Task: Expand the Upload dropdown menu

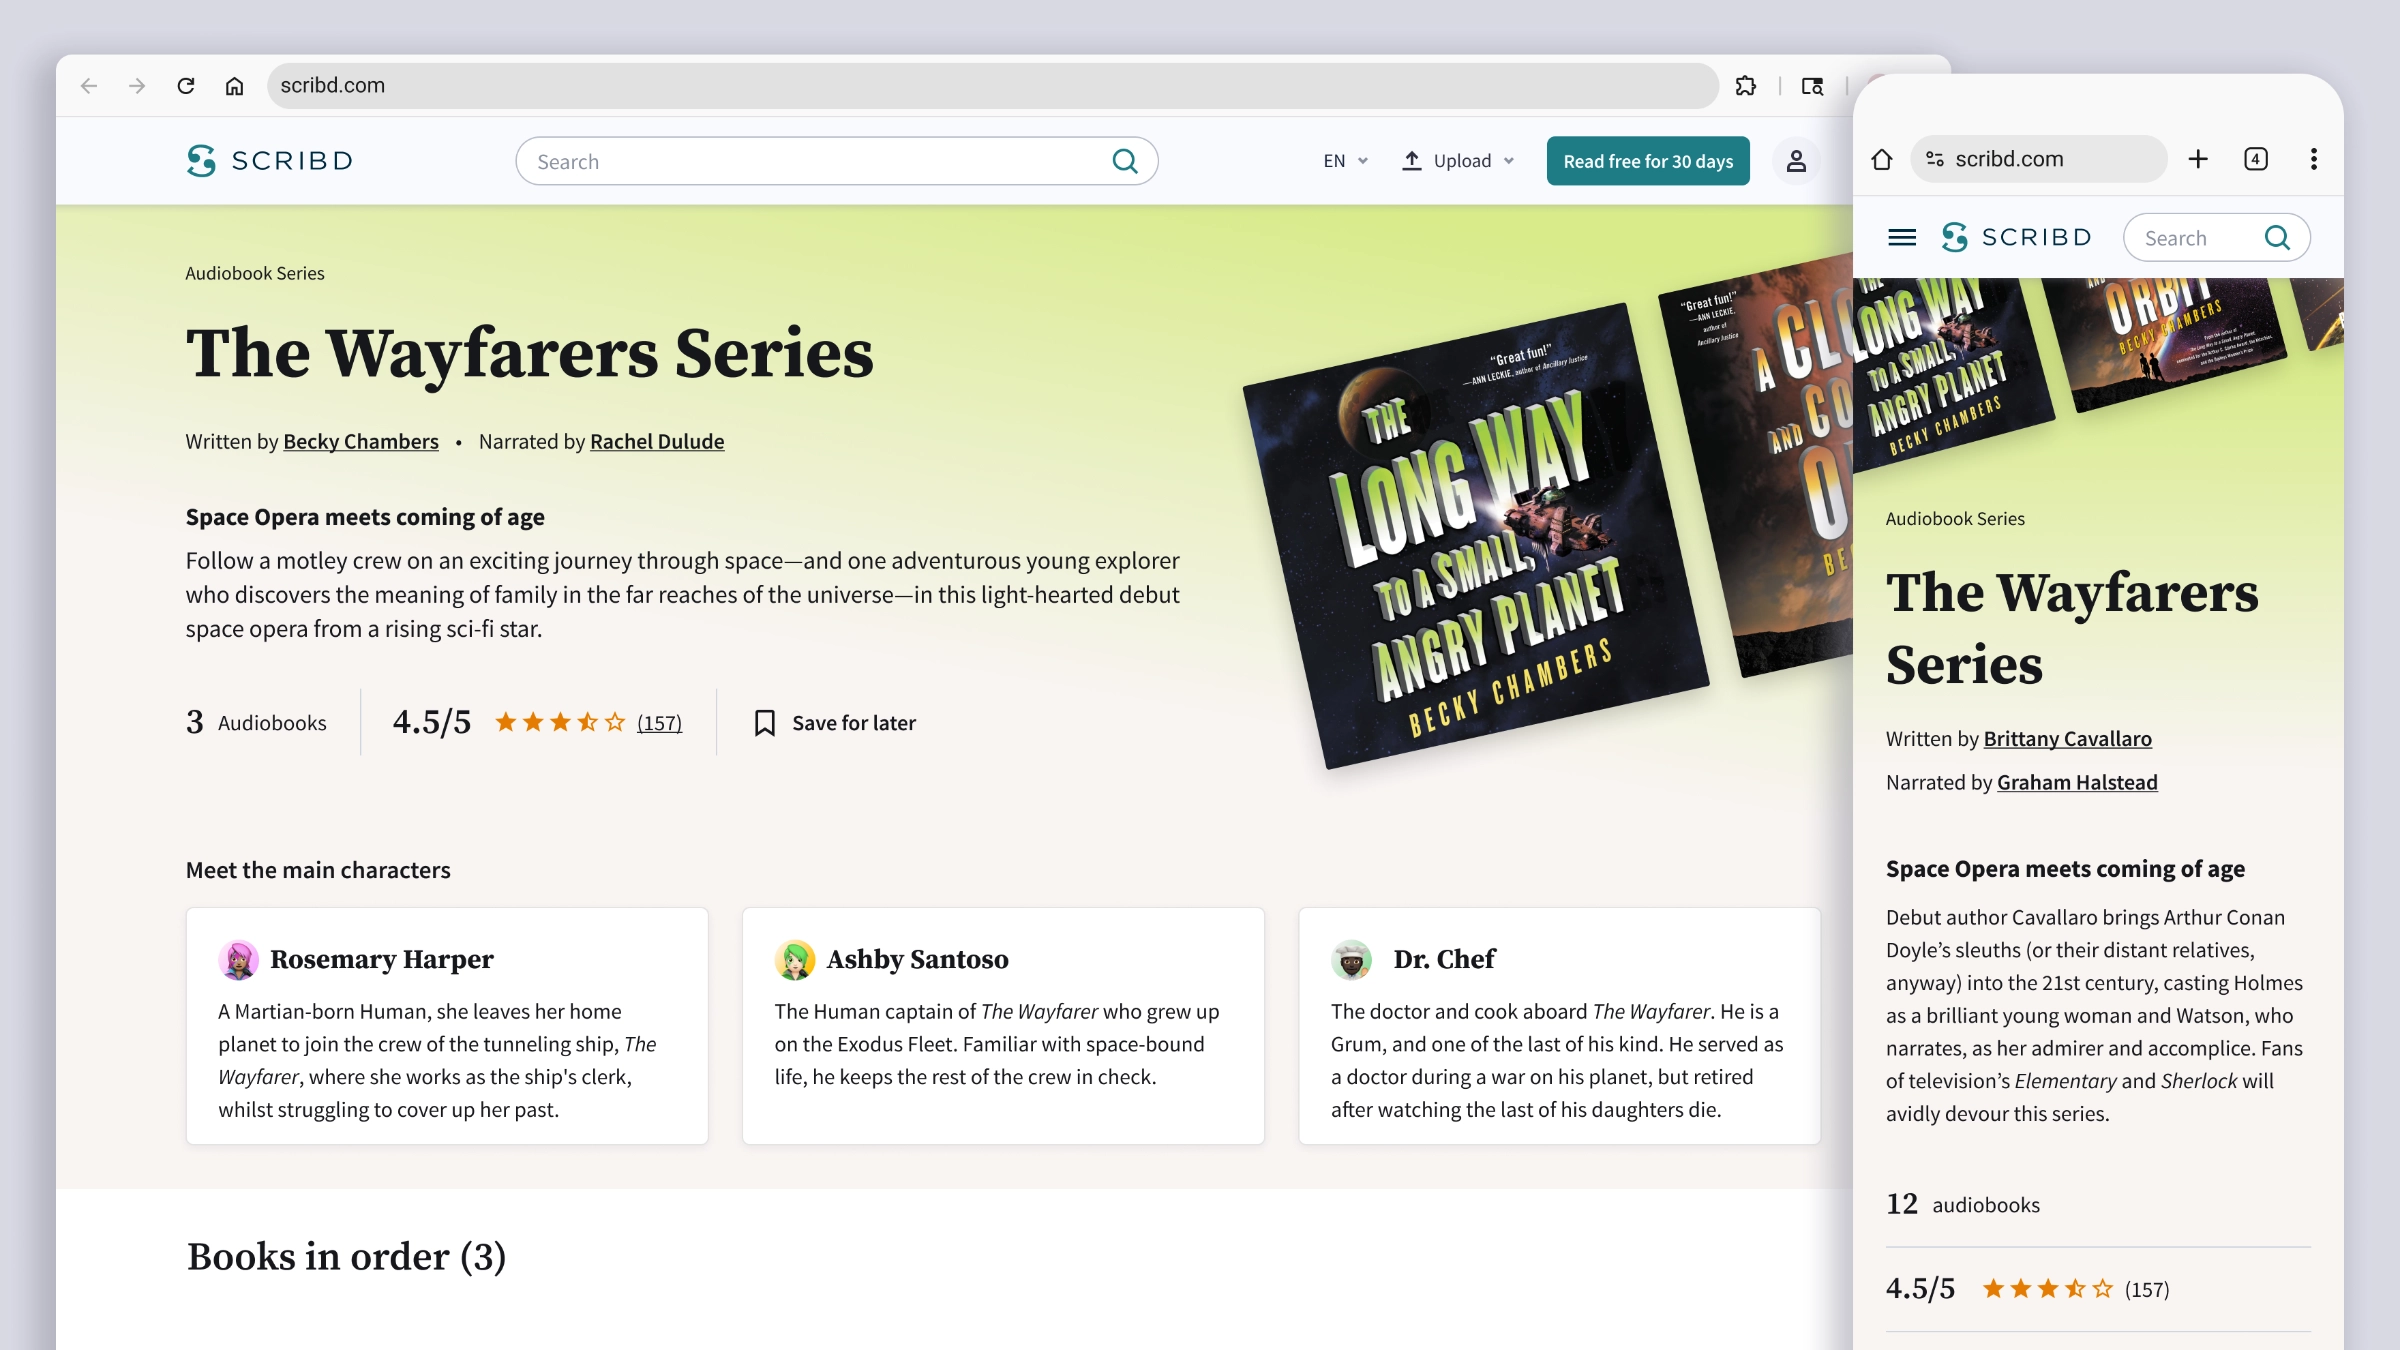Action: coord(1458,161)
